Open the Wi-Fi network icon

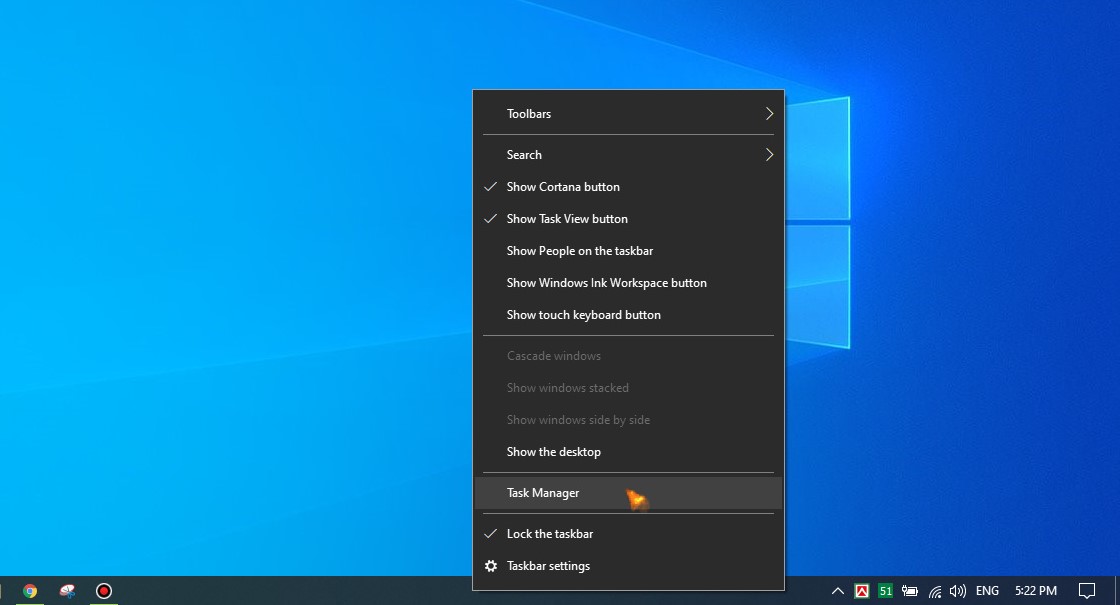click(934, 591)
